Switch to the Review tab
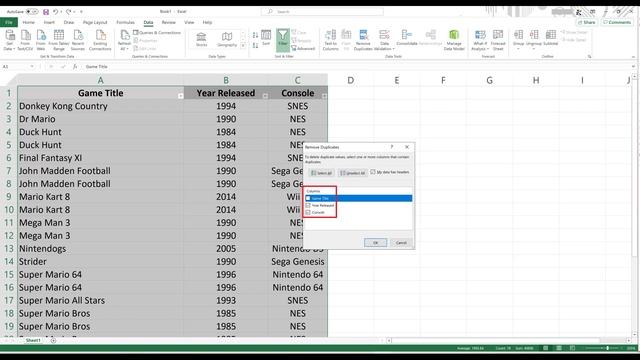Image resolution: width=640 pixels, height=360 pixels. 169,22
